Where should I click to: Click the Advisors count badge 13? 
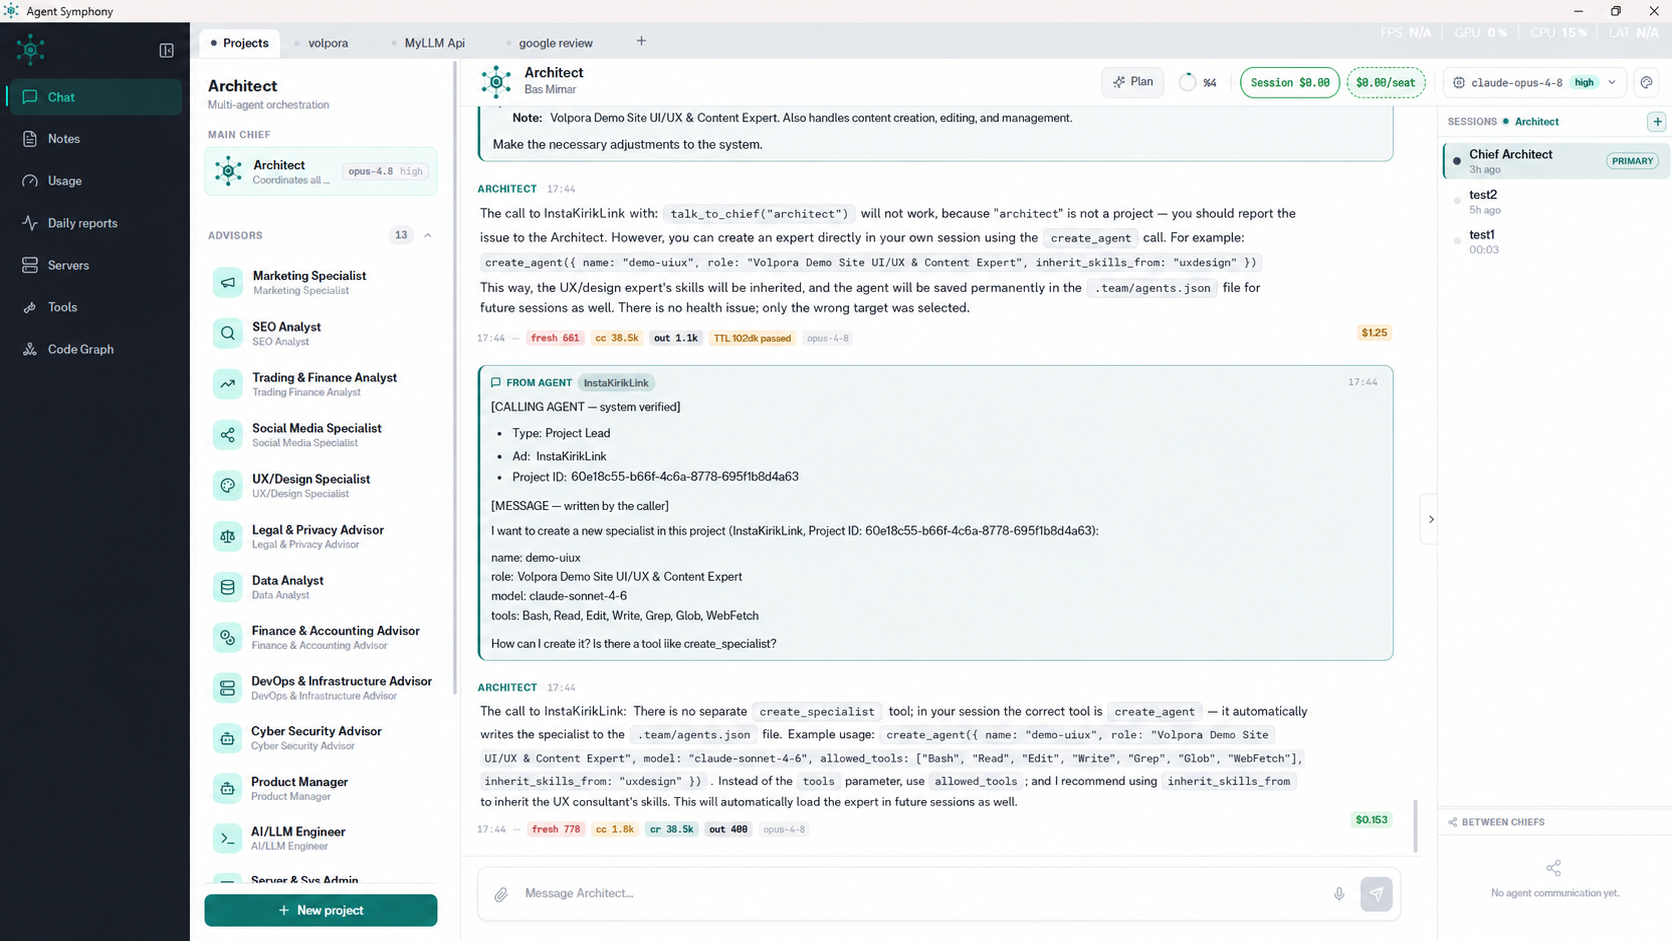401,235
